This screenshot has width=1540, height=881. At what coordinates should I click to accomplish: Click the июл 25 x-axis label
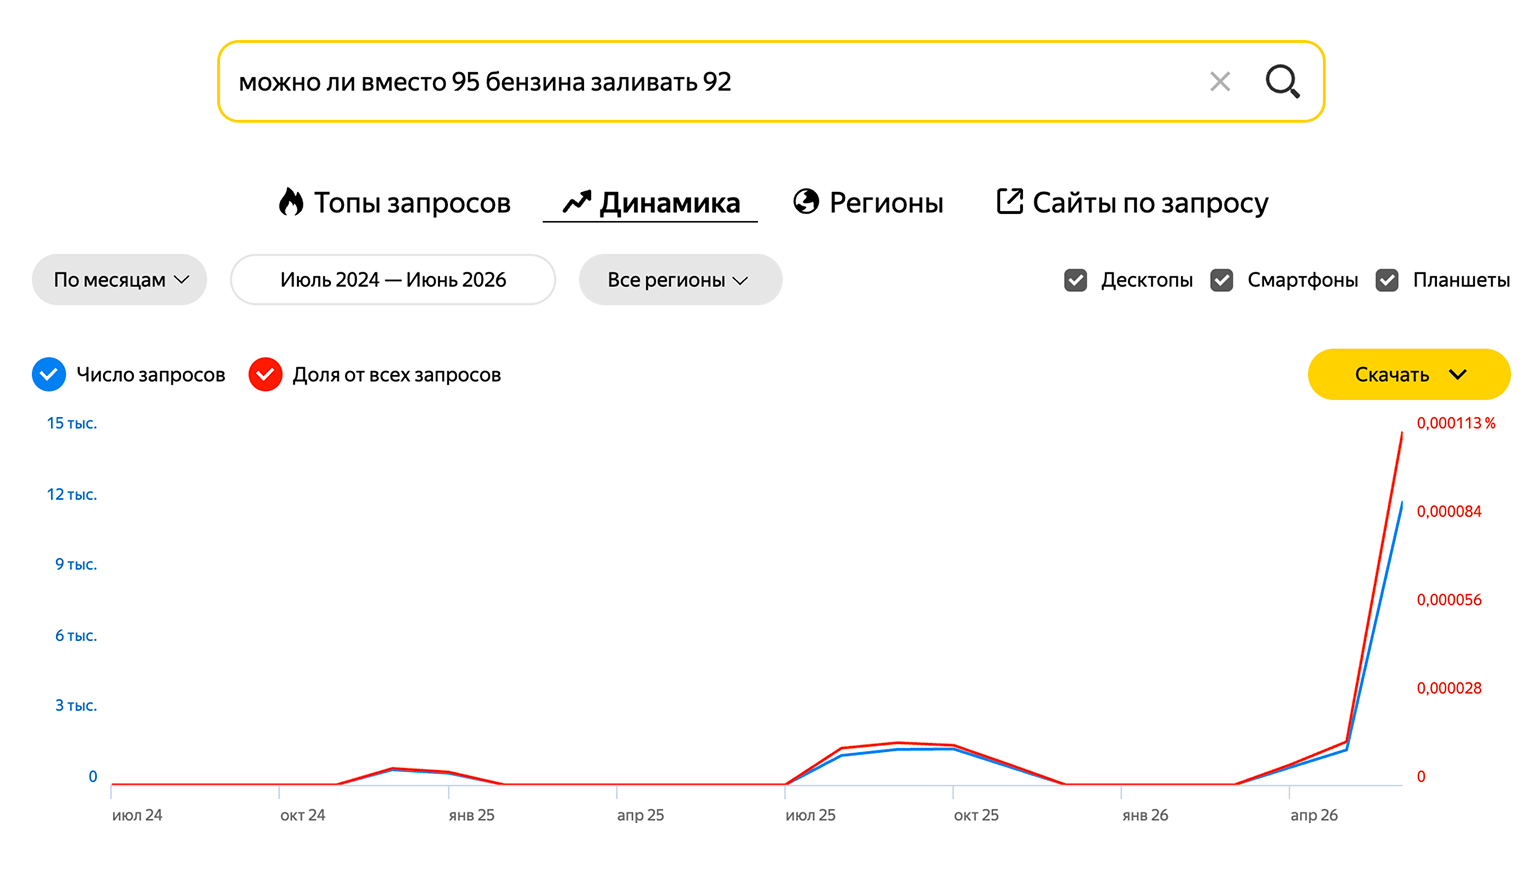(811, 815)
